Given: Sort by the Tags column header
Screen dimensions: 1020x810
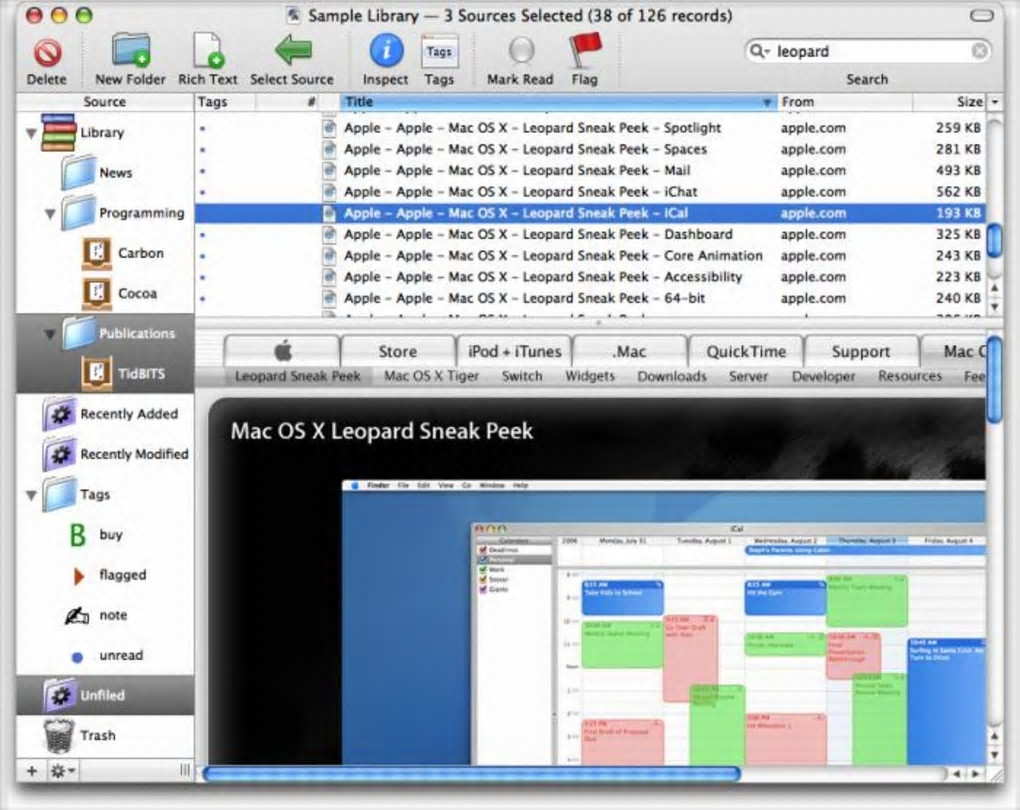Looking at the screenshot, I should 225,102.
